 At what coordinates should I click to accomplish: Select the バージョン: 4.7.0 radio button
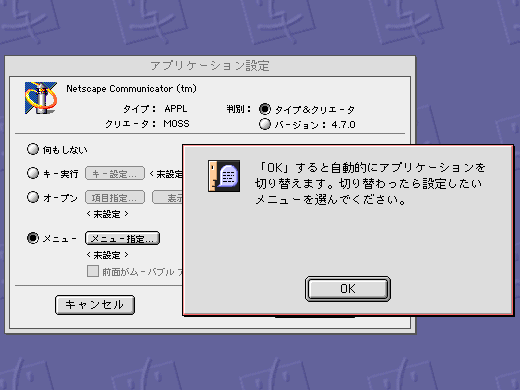(265, 124)
